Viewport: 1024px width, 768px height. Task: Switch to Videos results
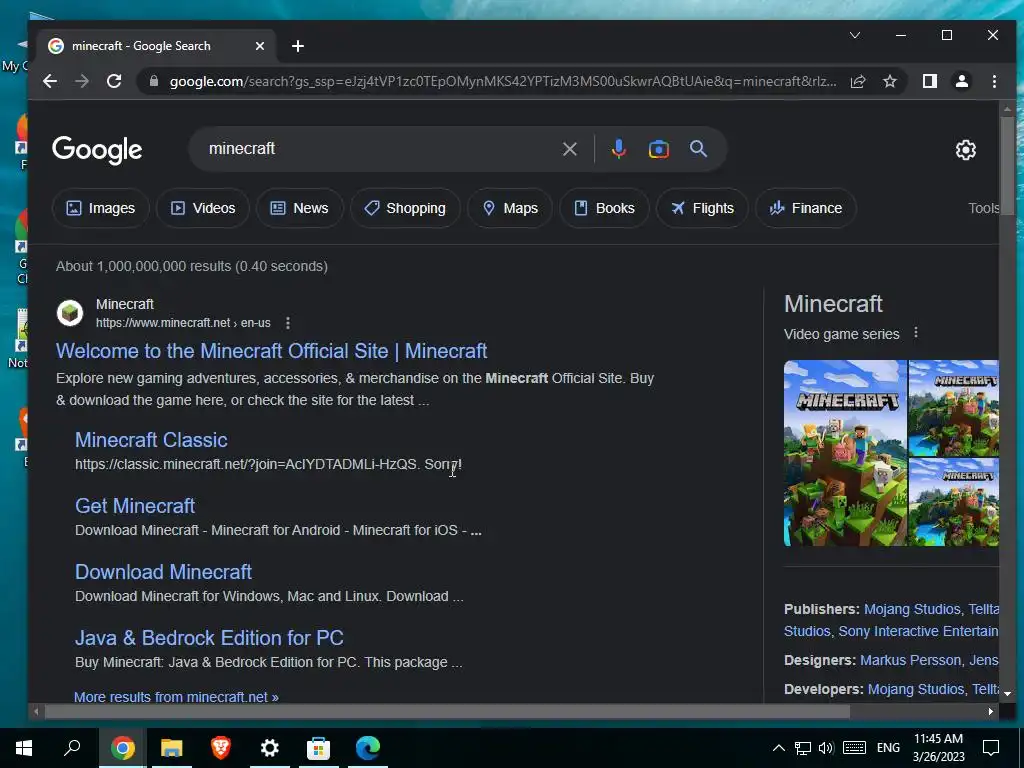tap(202, 208)
